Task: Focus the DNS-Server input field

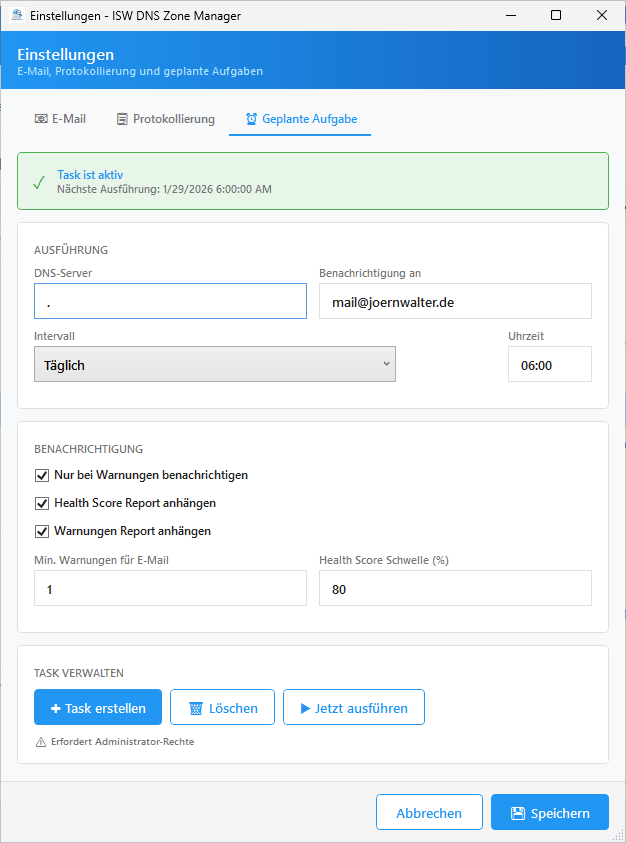Action: (x=170, y=301)
